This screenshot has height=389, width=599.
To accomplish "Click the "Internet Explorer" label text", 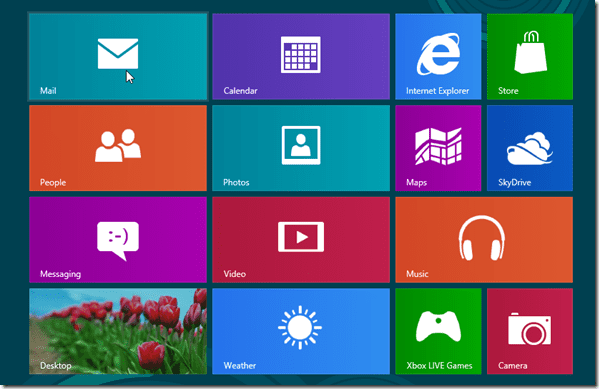I will (x=437, y=91).
